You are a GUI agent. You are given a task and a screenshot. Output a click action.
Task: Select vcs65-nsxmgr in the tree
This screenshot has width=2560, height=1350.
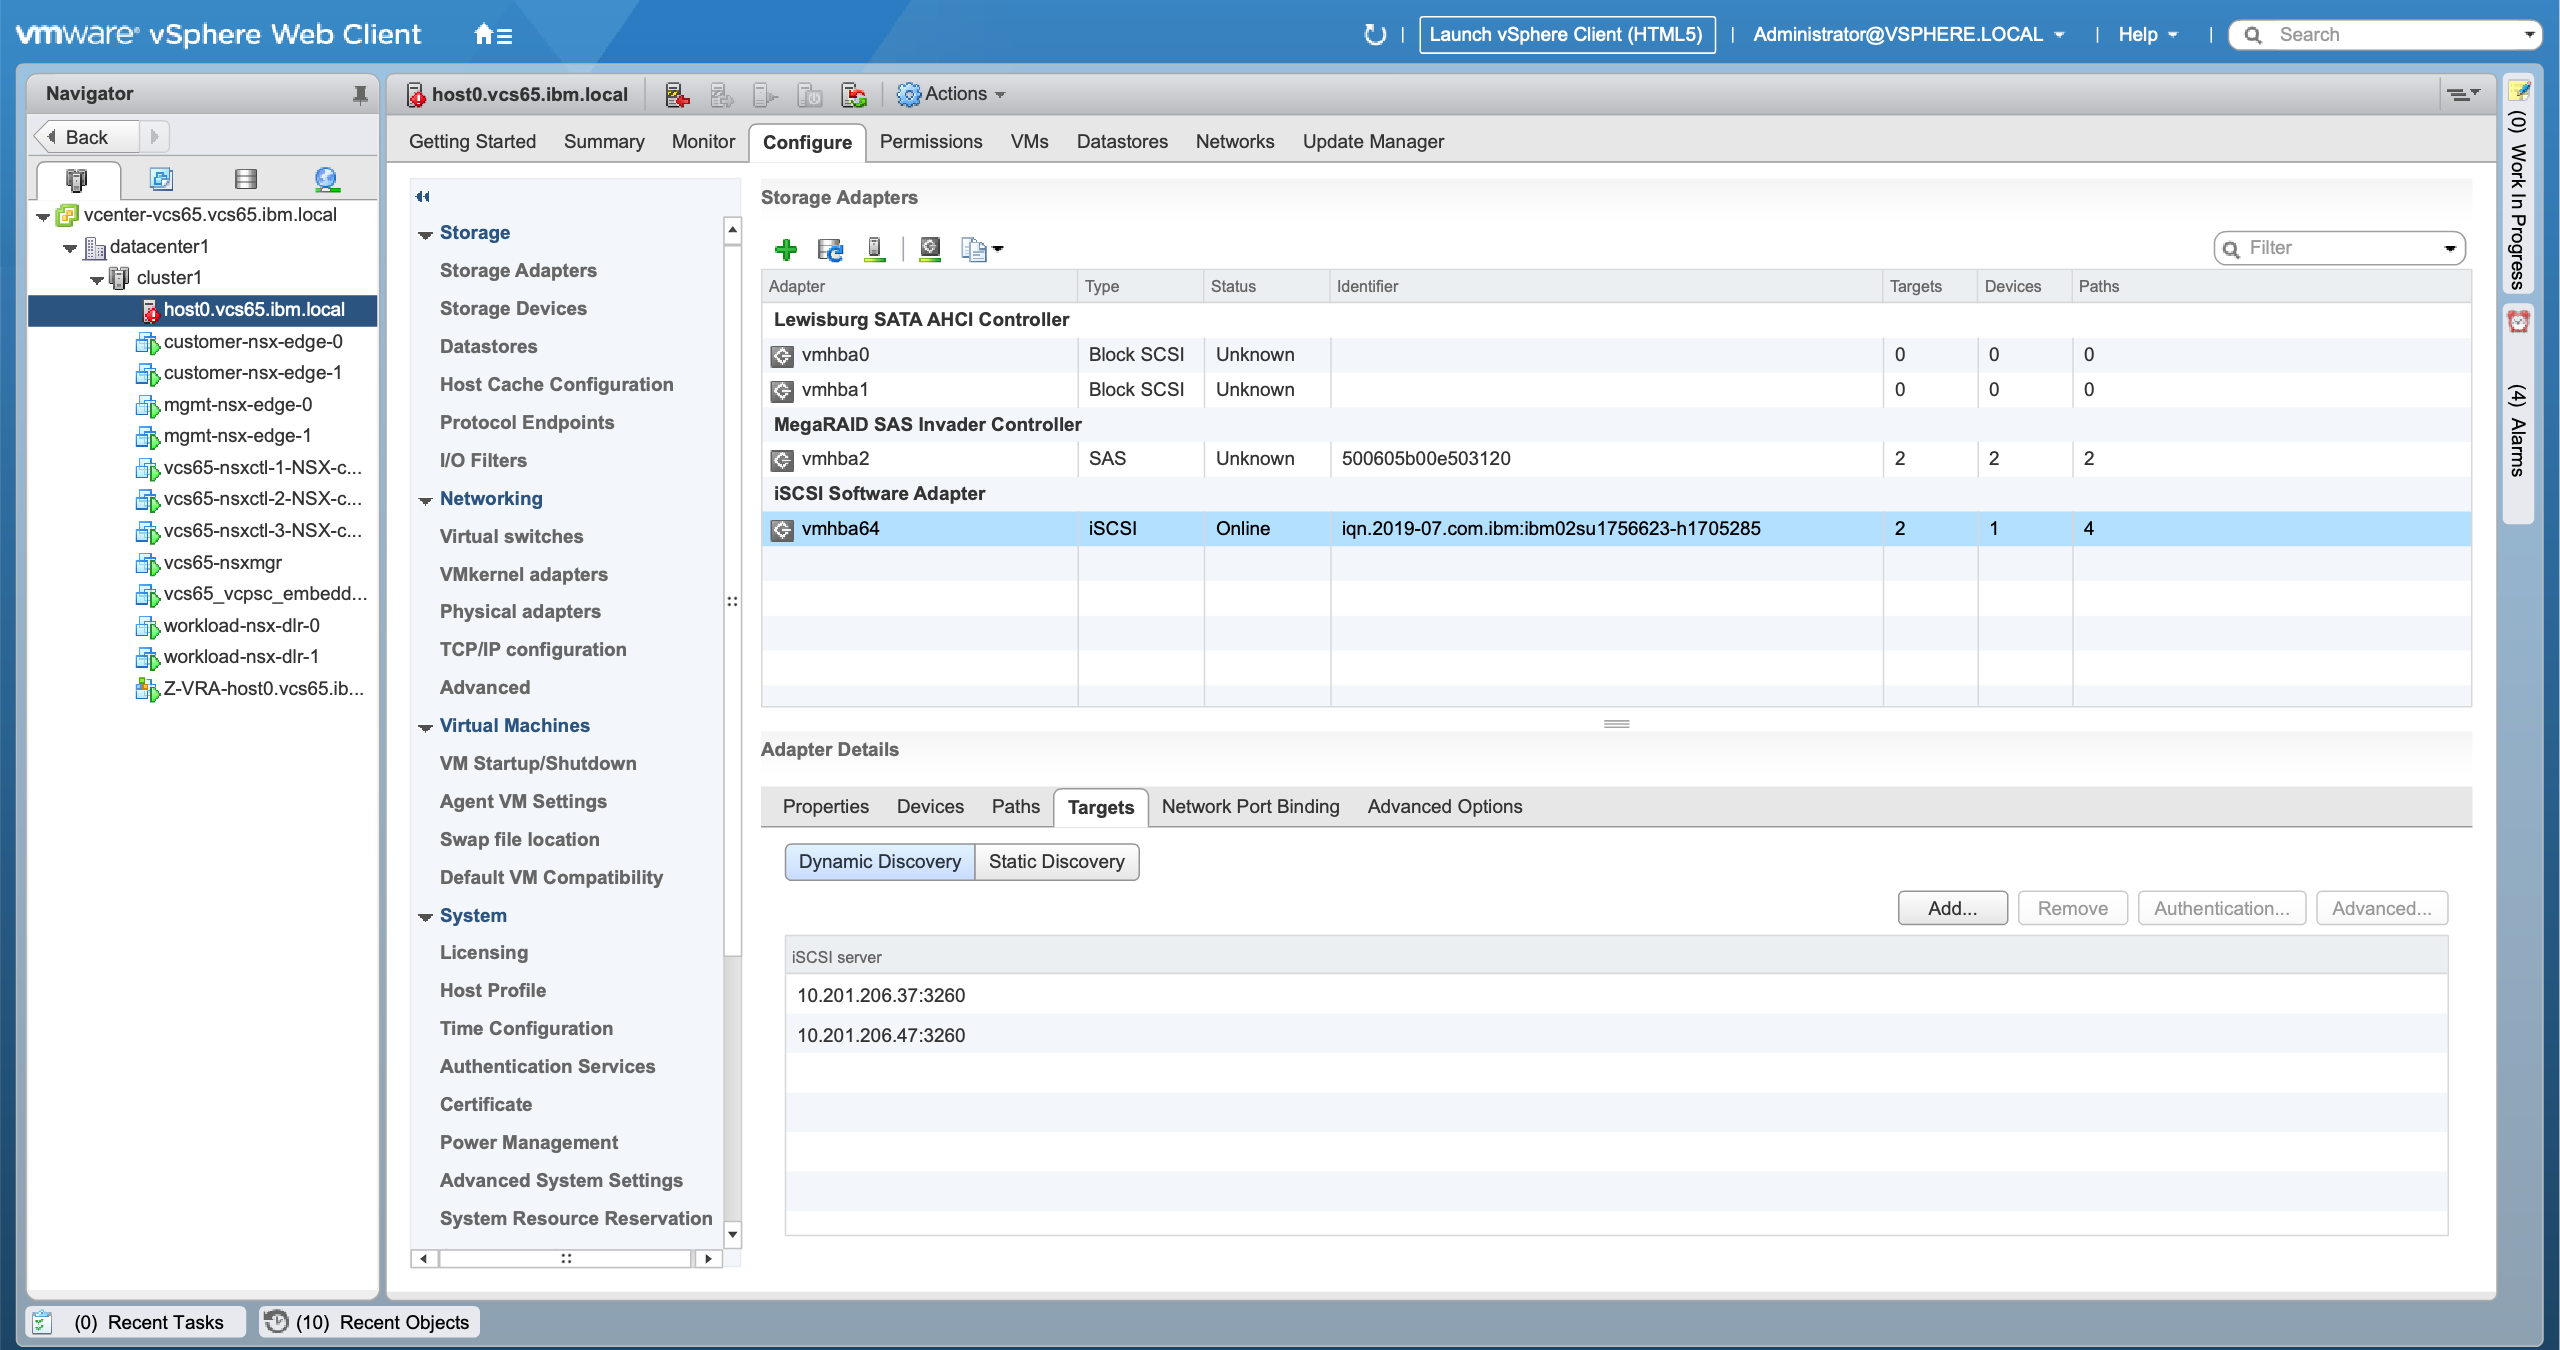tap(222, 563)
